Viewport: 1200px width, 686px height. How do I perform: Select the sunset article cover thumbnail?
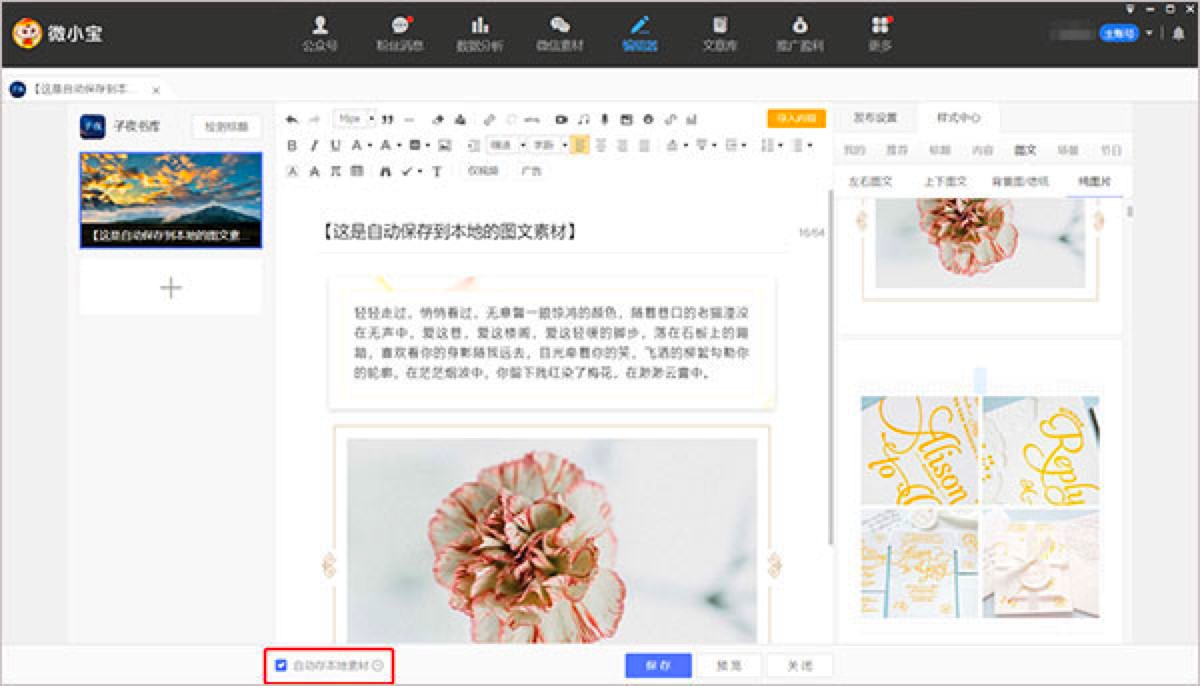[171, 200]
